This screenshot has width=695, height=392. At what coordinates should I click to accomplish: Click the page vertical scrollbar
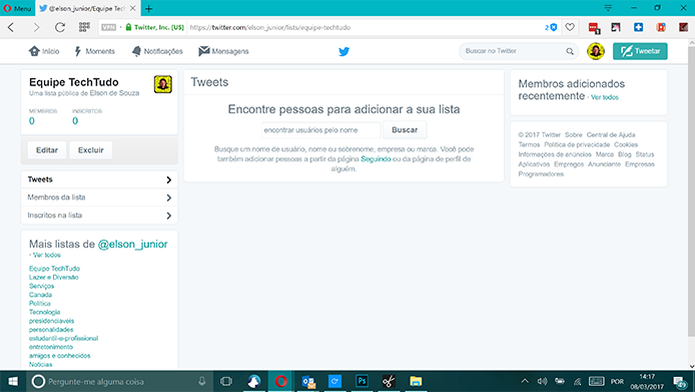click(x=691, y=191)
